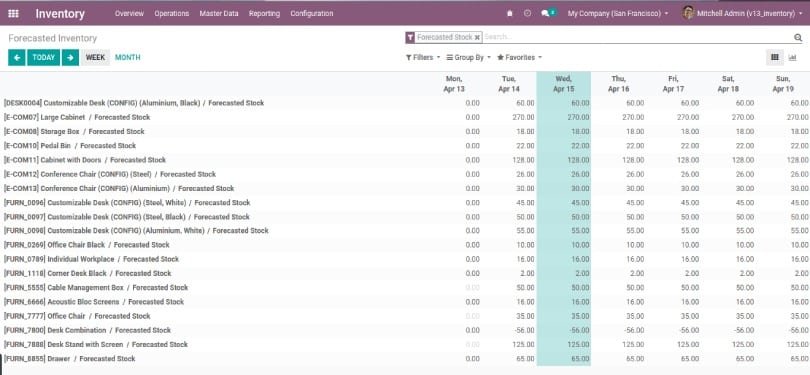Remove the Forecasted Stock filter tag
This screenshot has height=375, width=810.
click(477, 38)
